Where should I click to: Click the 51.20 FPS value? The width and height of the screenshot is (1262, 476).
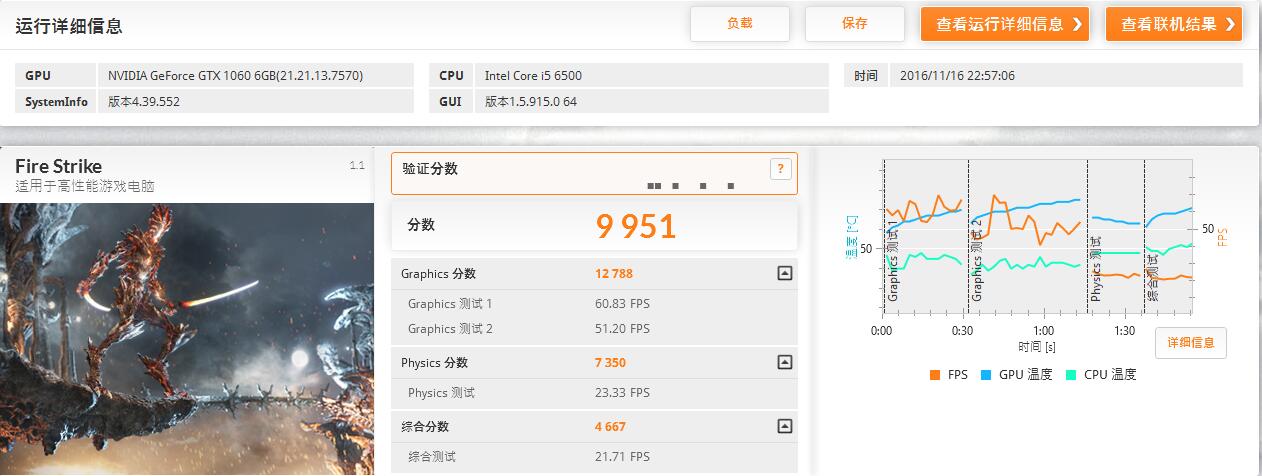[x=622, y=328]
